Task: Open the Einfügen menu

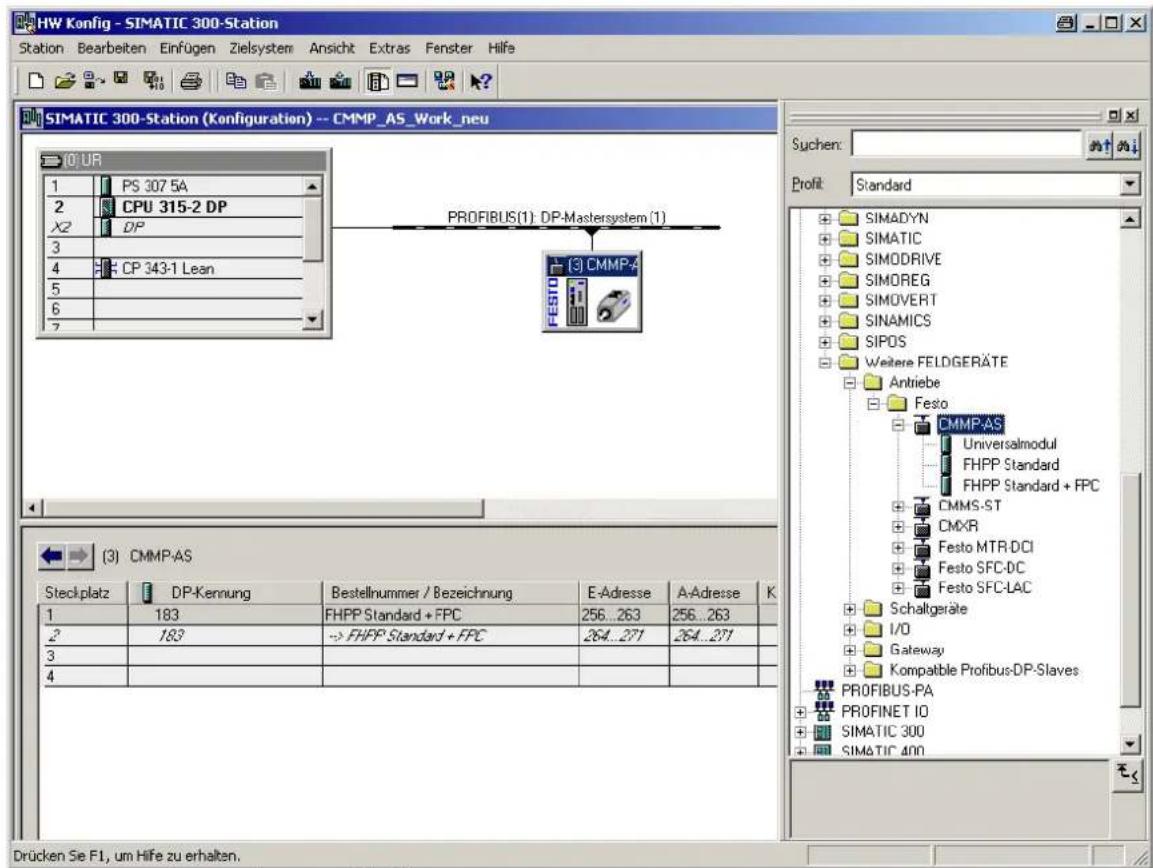Action: [x=188, y=49]
